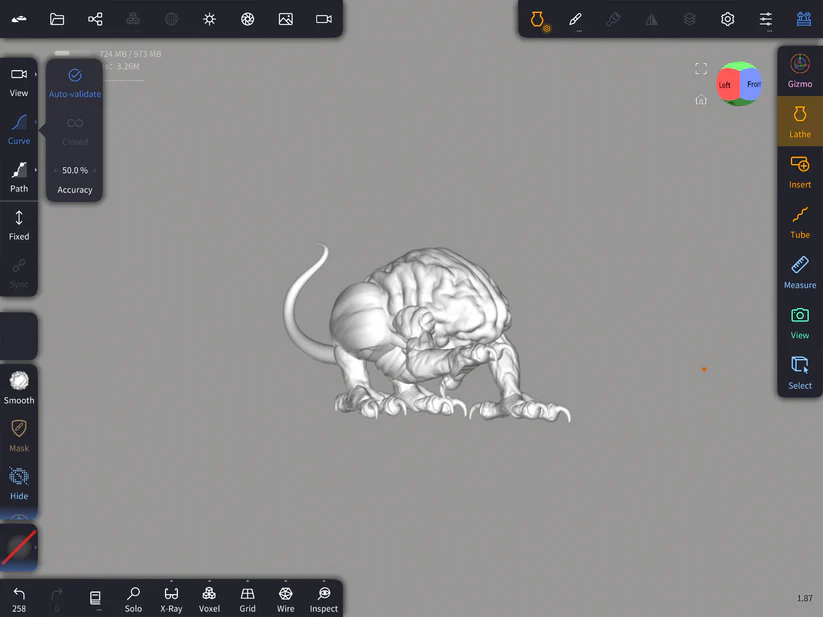Click the material color swatch with red slash
This screenshot has height=617, width=823.
click(x=19, y=547)
